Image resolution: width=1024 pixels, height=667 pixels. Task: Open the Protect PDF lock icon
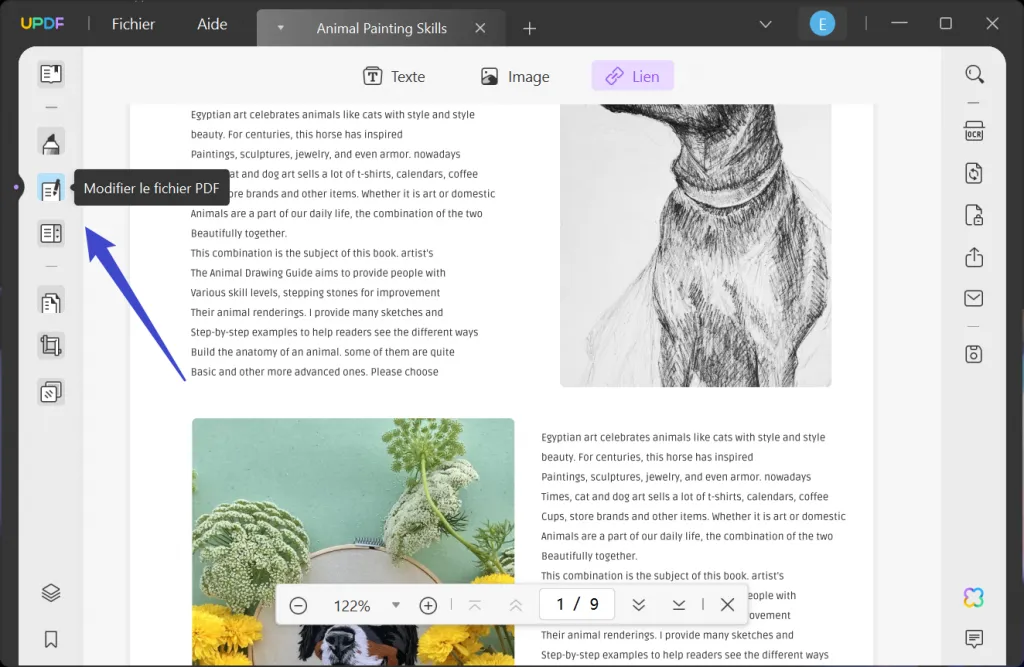pyautogui.click(x=974, y=215)
